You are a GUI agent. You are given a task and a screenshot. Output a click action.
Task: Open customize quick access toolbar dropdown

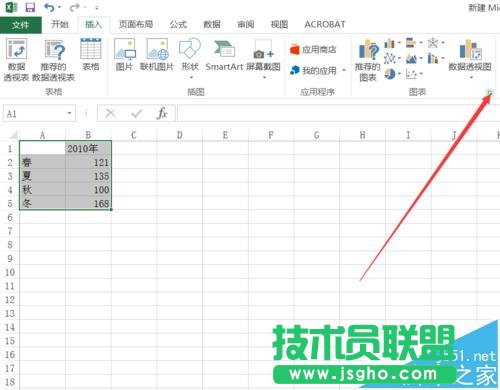[97, 8]
